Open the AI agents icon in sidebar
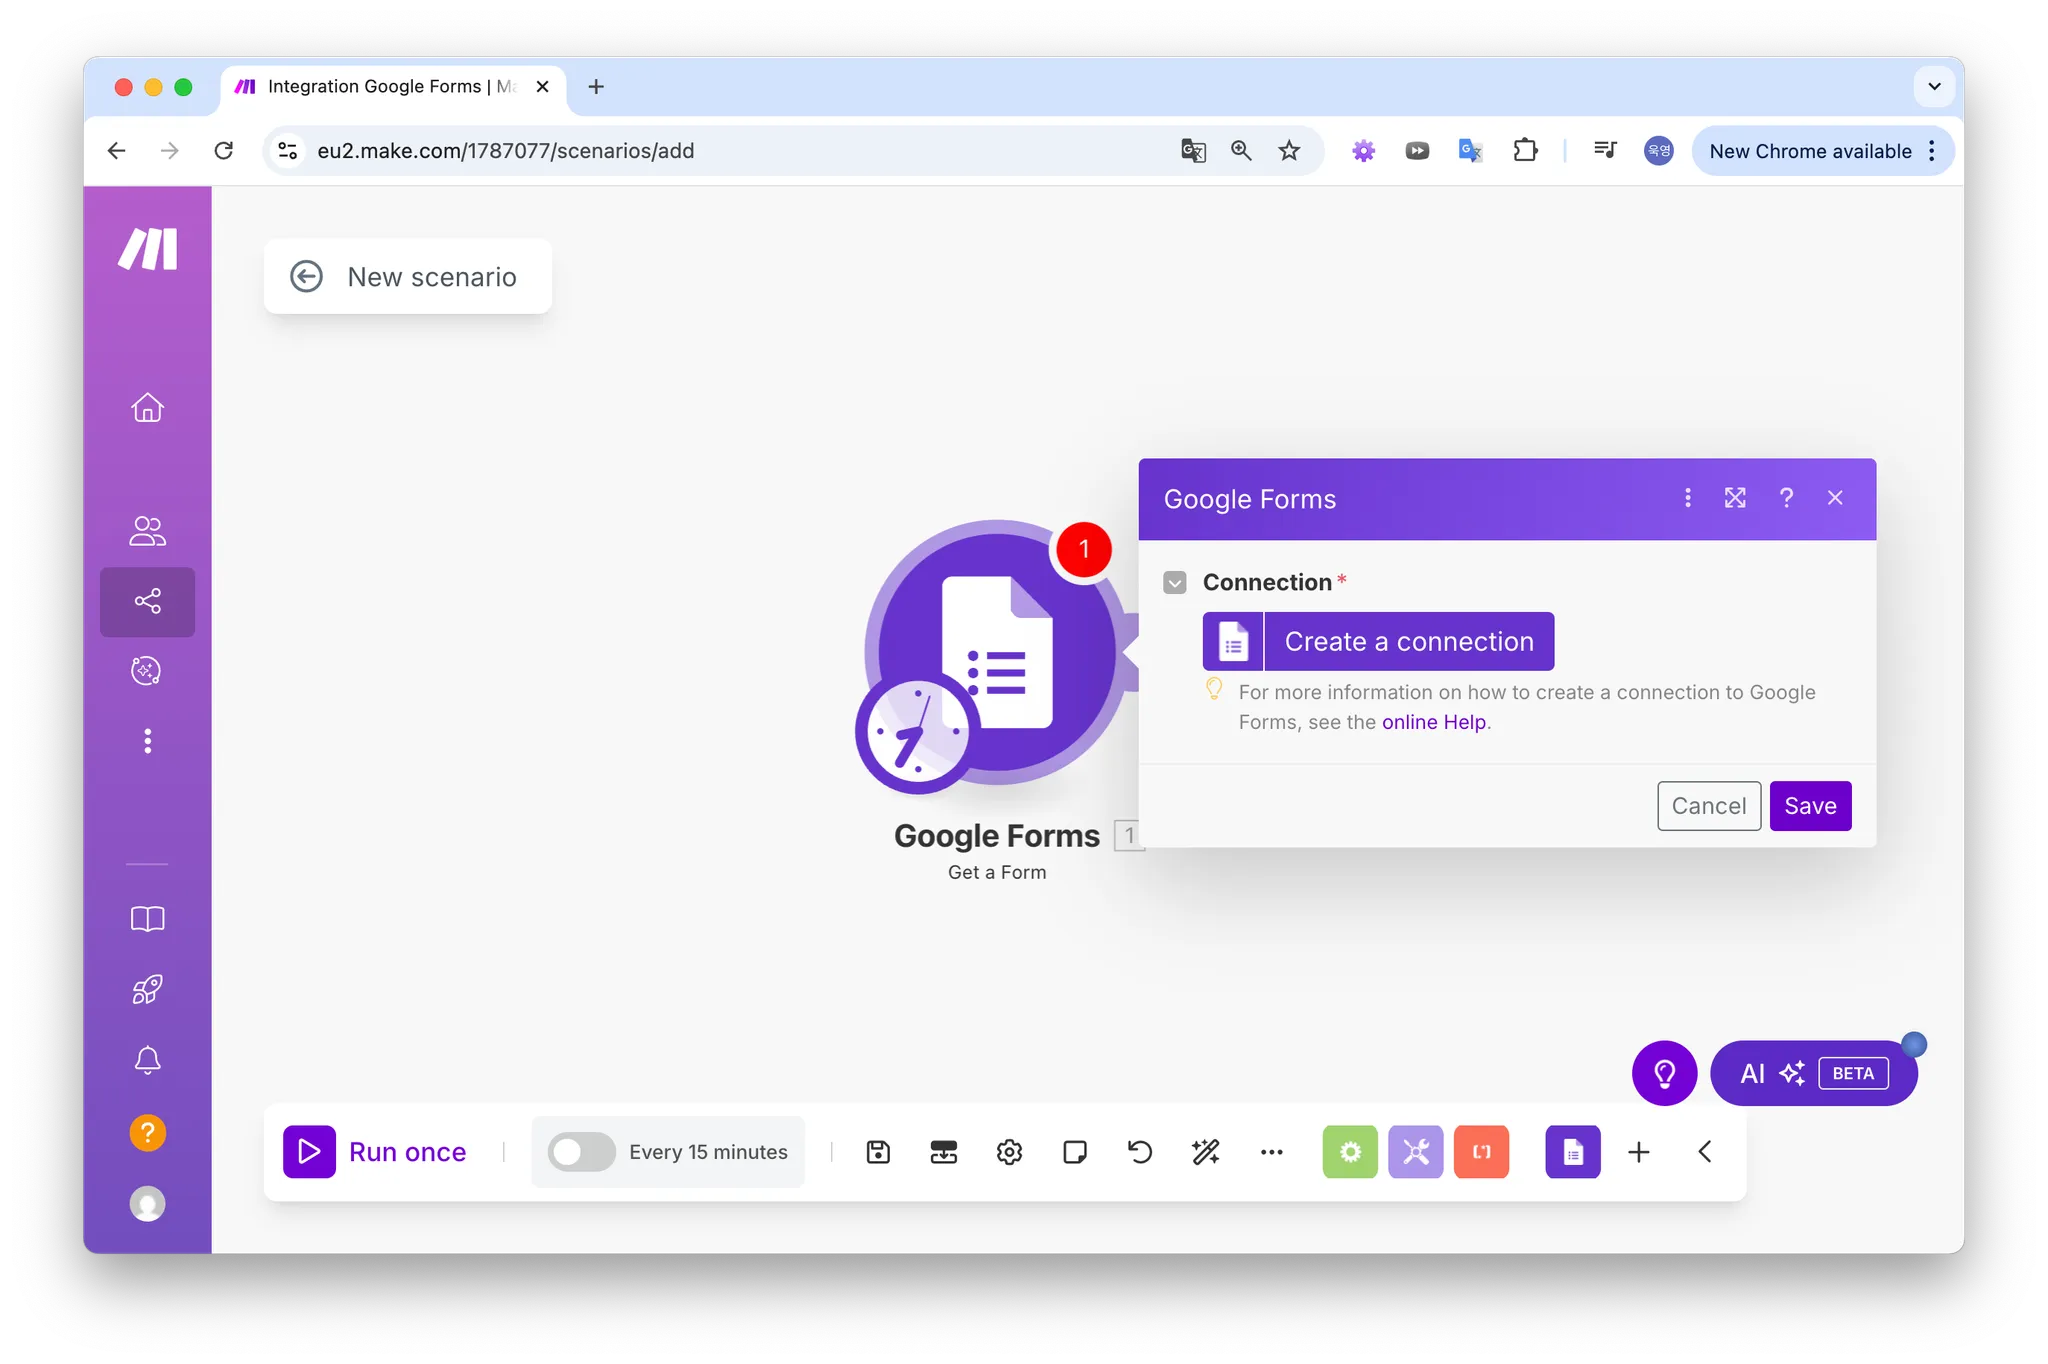 pos(148,671)
